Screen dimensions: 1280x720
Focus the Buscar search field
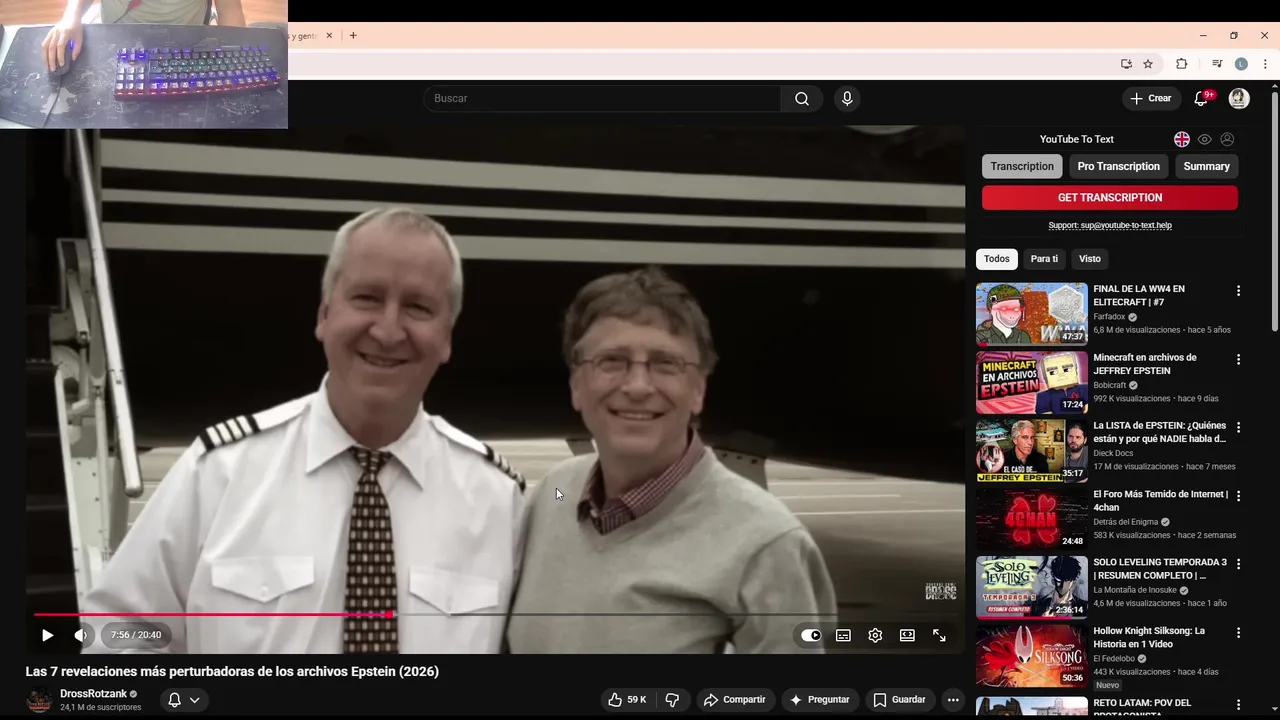(603, 98)
